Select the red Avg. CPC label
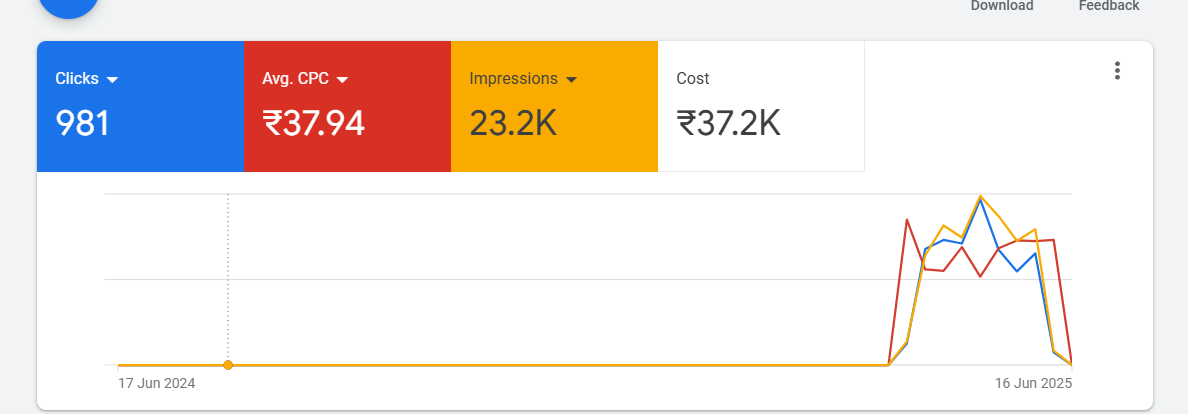Image resolution: width=1188 pixels, height=414 pixels. click(297, 79)
